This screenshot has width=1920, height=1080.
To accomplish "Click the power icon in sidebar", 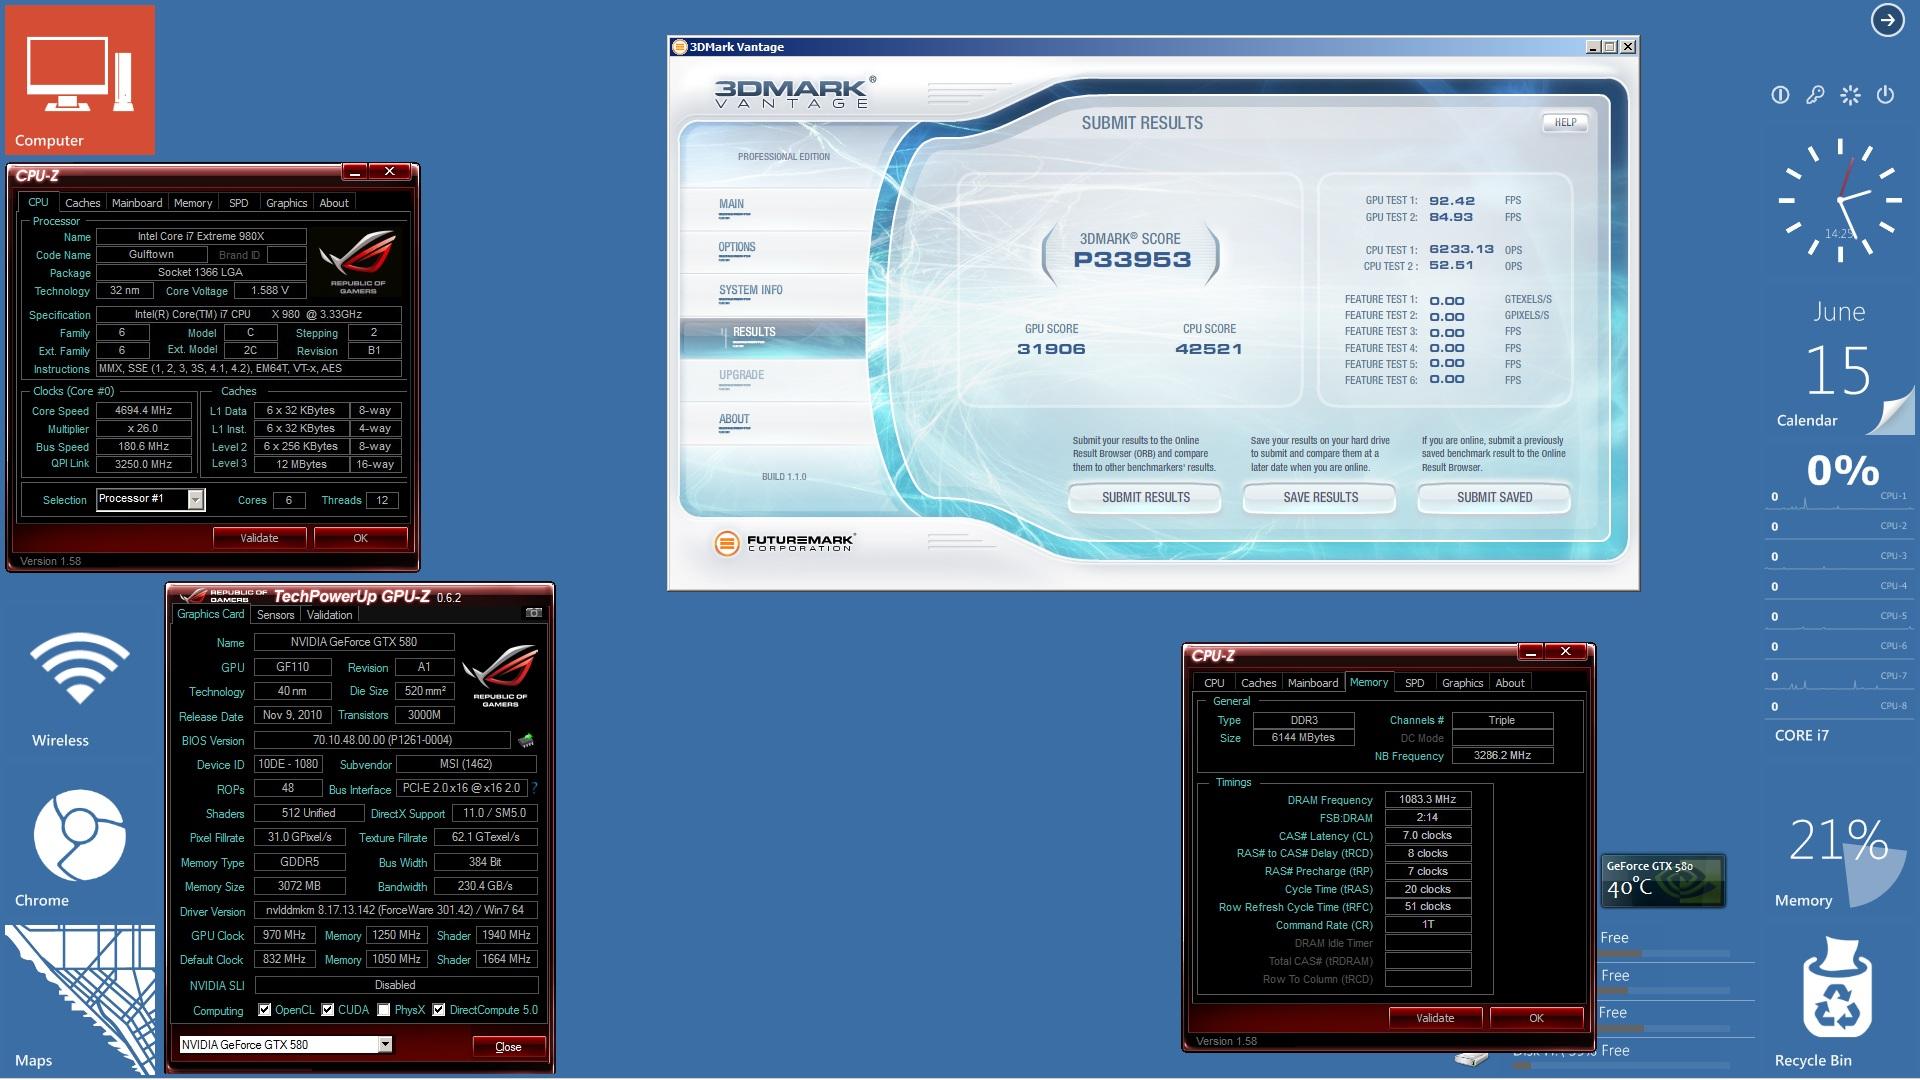I will (1885, 95).
